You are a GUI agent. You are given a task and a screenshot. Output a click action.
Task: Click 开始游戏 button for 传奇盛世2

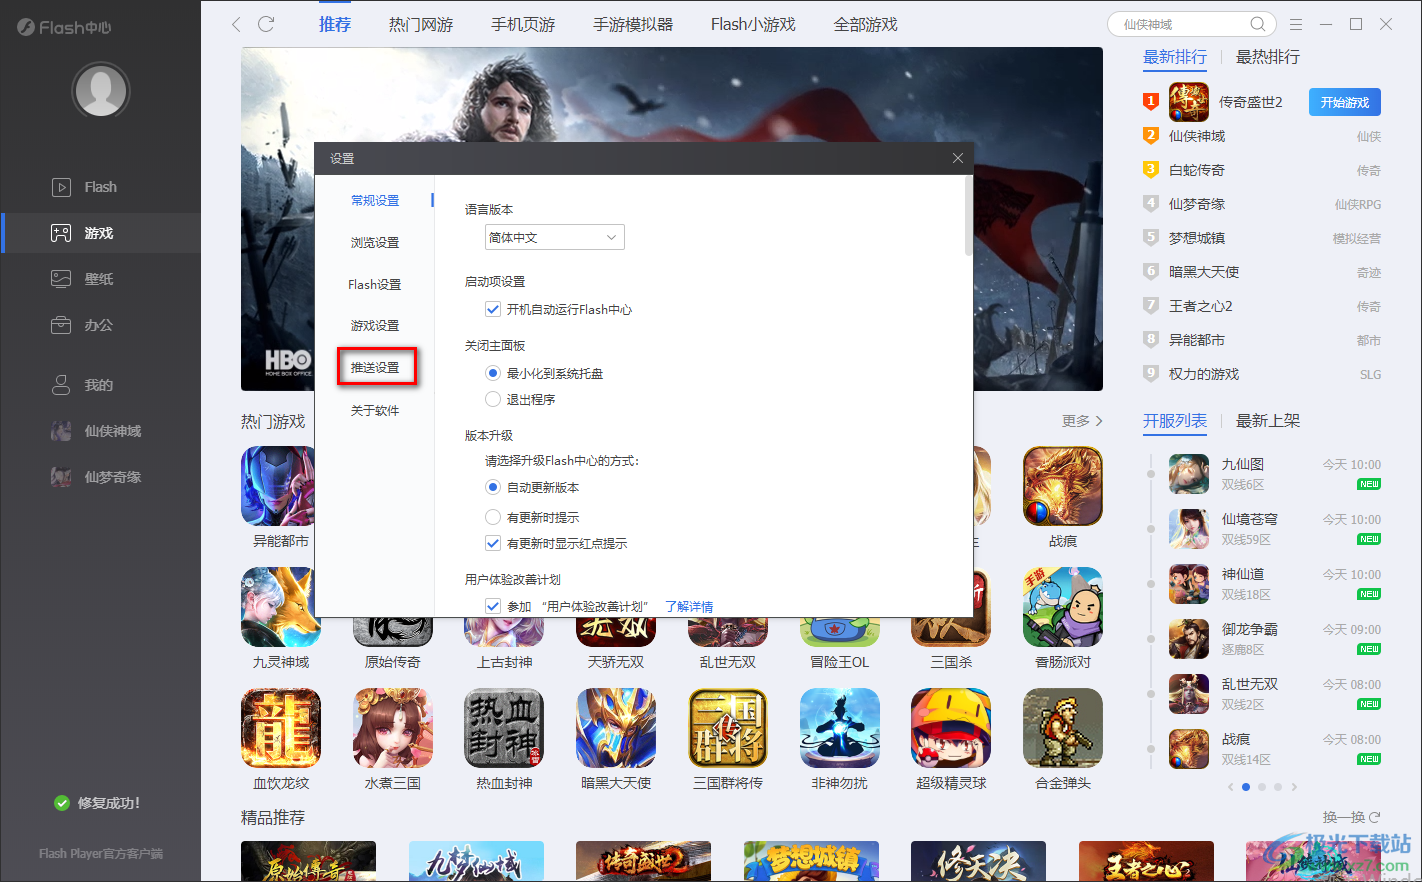[x=1345, y=102]
